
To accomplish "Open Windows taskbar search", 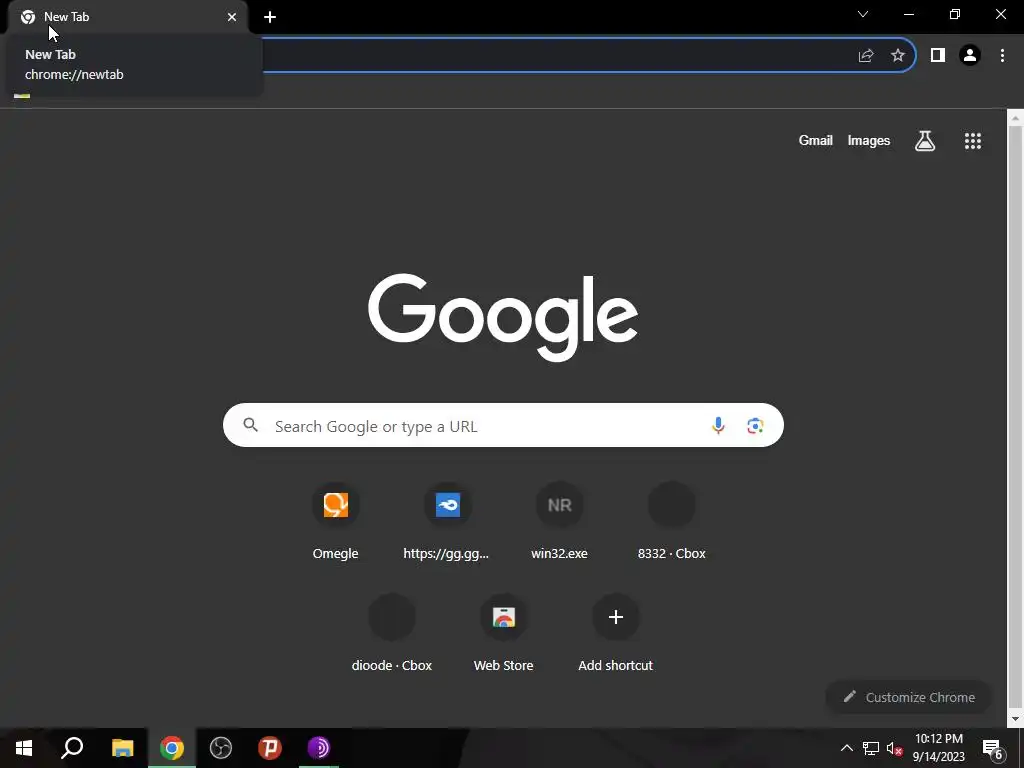I will [x=72, y=748].
